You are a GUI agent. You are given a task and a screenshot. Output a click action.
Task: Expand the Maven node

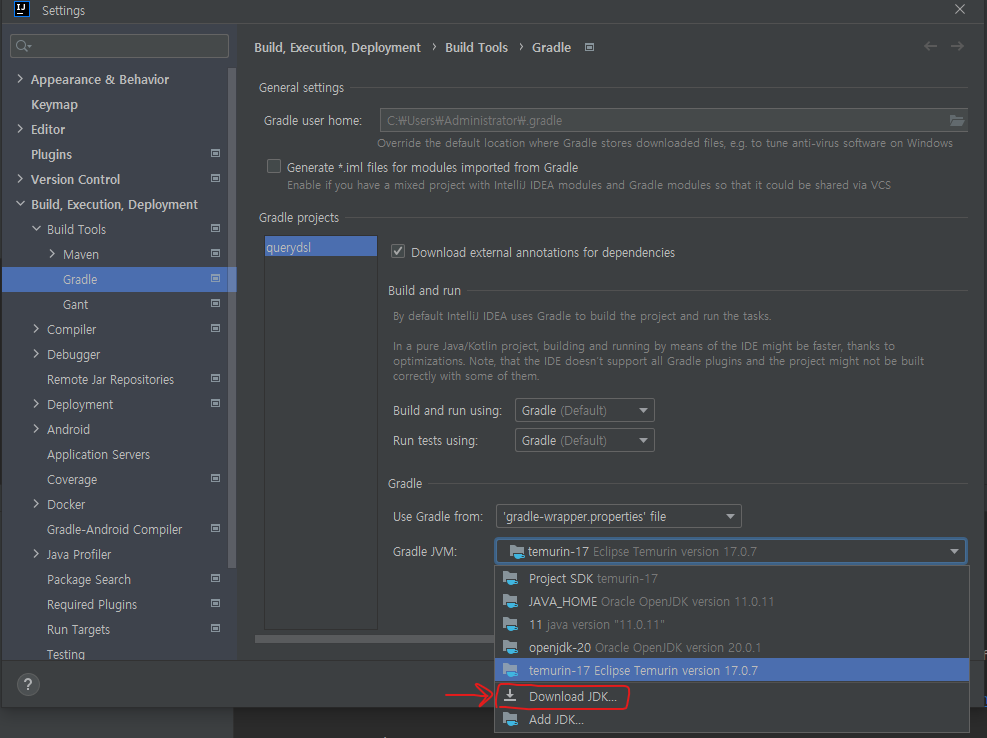pos(52,253)
